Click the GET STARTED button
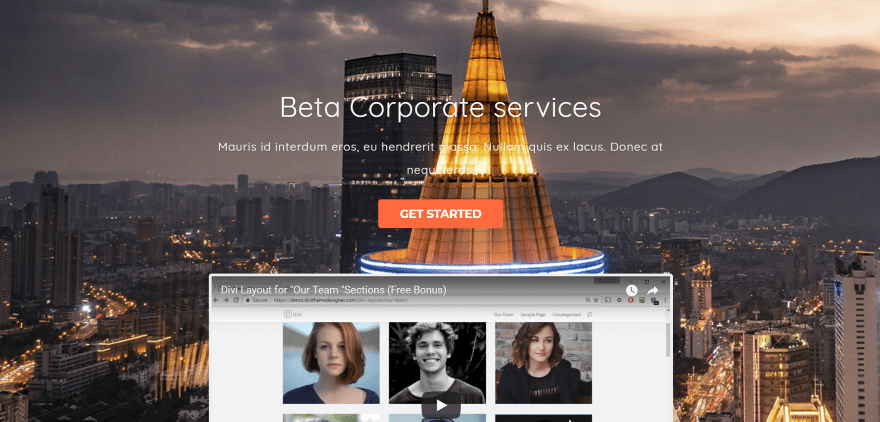 440,214
